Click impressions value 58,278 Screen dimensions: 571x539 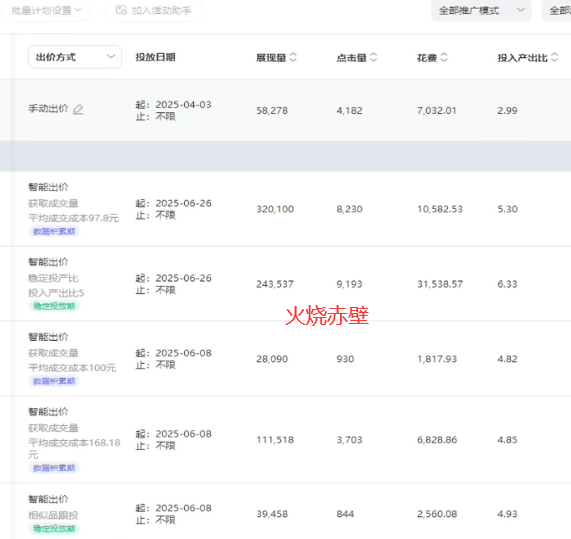[272, 111]
